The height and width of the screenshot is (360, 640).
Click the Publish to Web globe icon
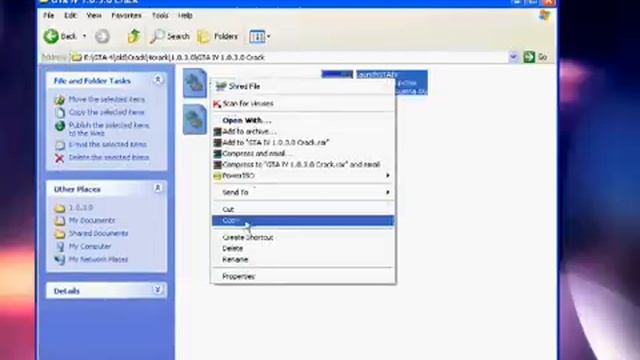pos(60,126)
